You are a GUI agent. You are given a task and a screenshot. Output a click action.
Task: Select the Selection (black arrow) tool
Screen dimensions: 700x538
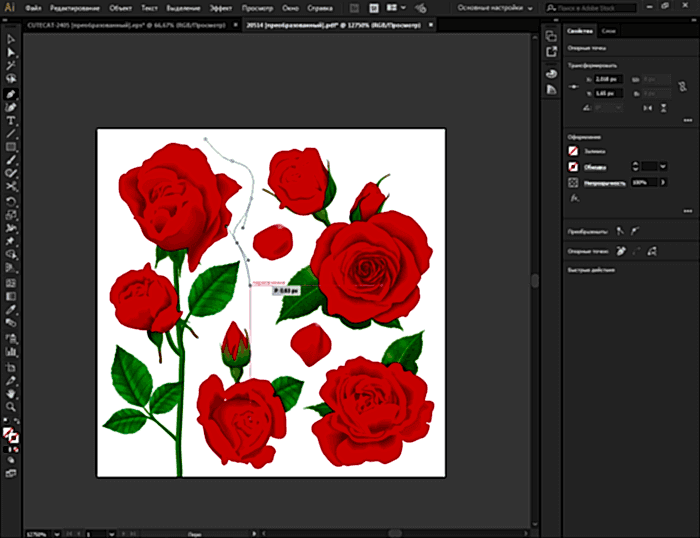[x=11, y=39]
